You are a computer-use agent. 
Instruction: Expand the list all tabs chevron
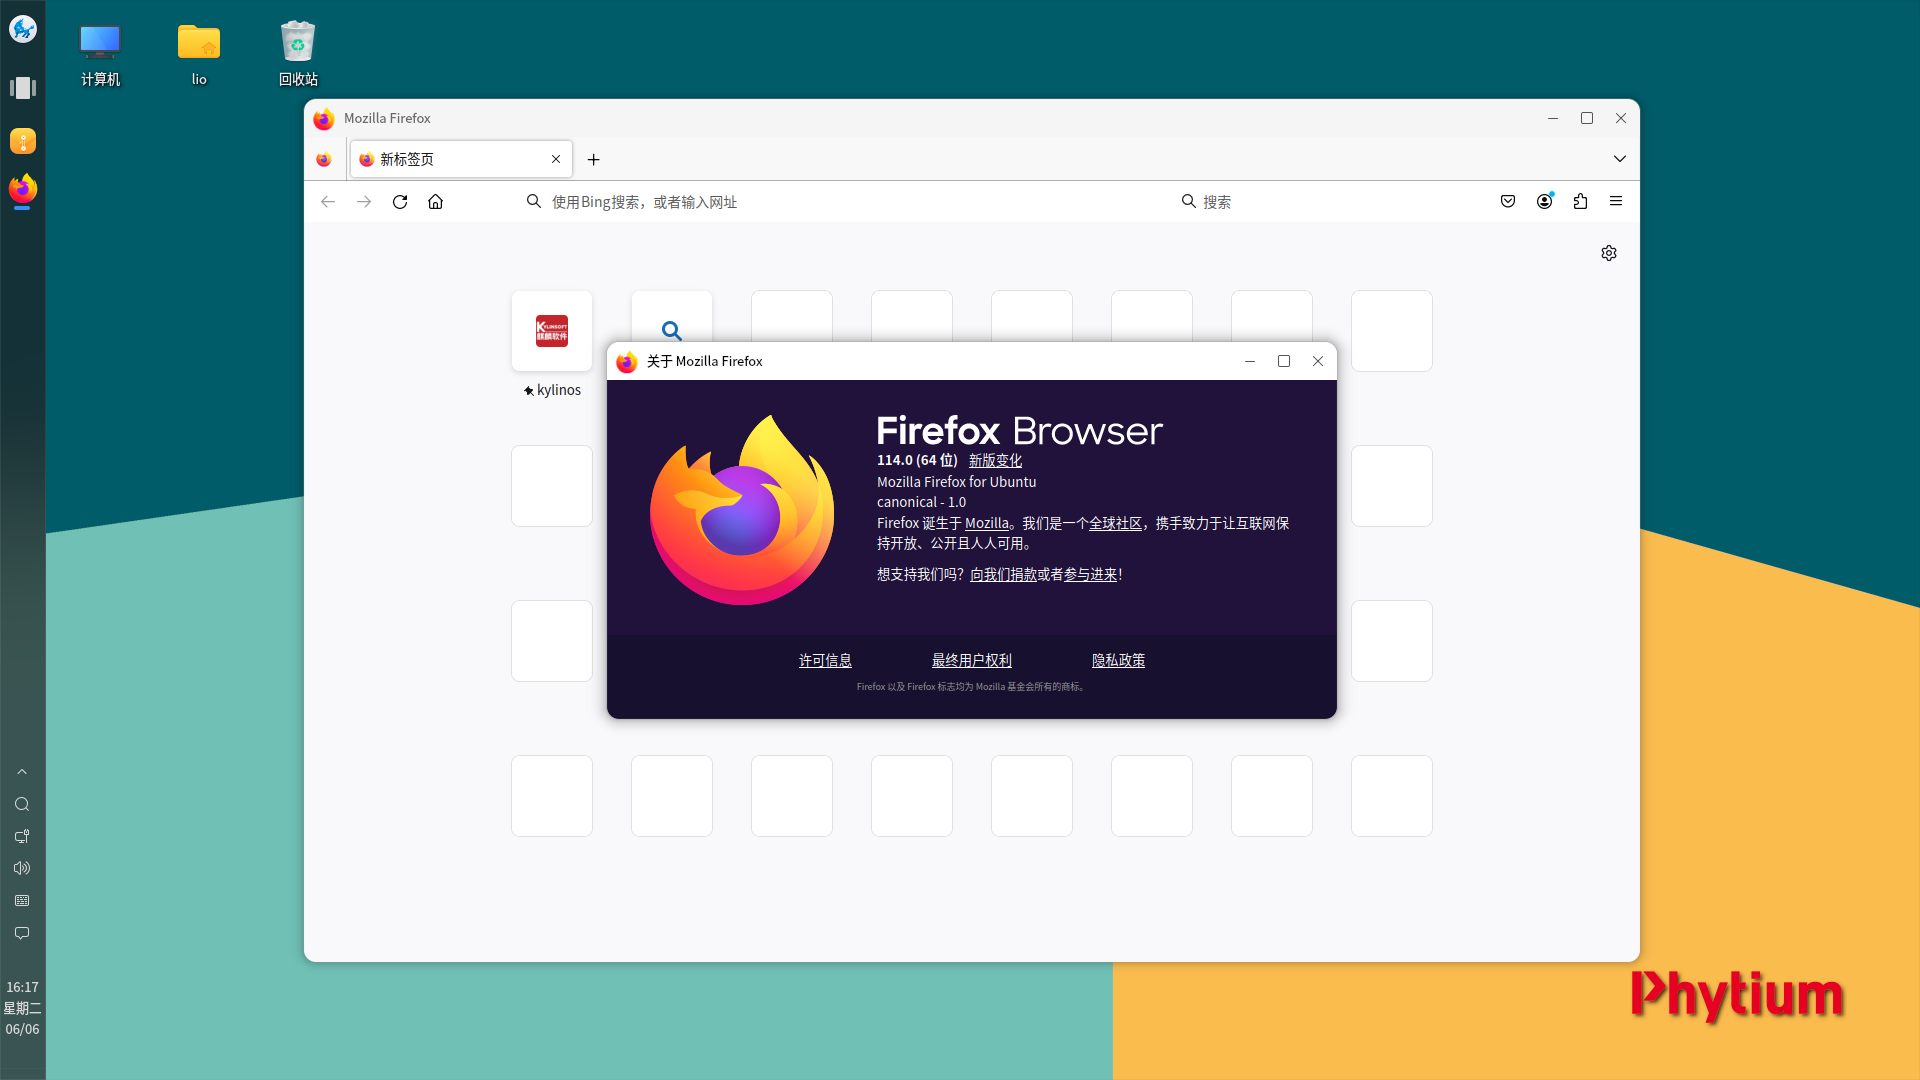[x=1620, y=159]
